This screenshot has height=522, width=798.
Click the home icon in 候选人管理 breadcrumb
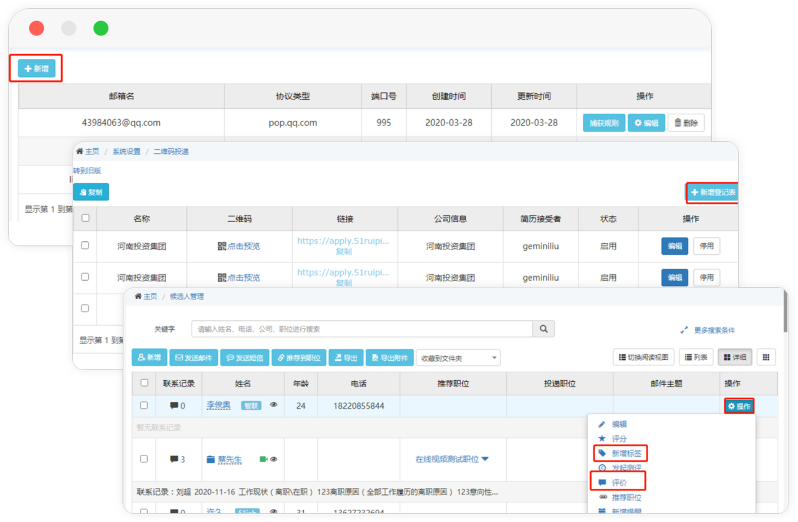tap(138, 297)
